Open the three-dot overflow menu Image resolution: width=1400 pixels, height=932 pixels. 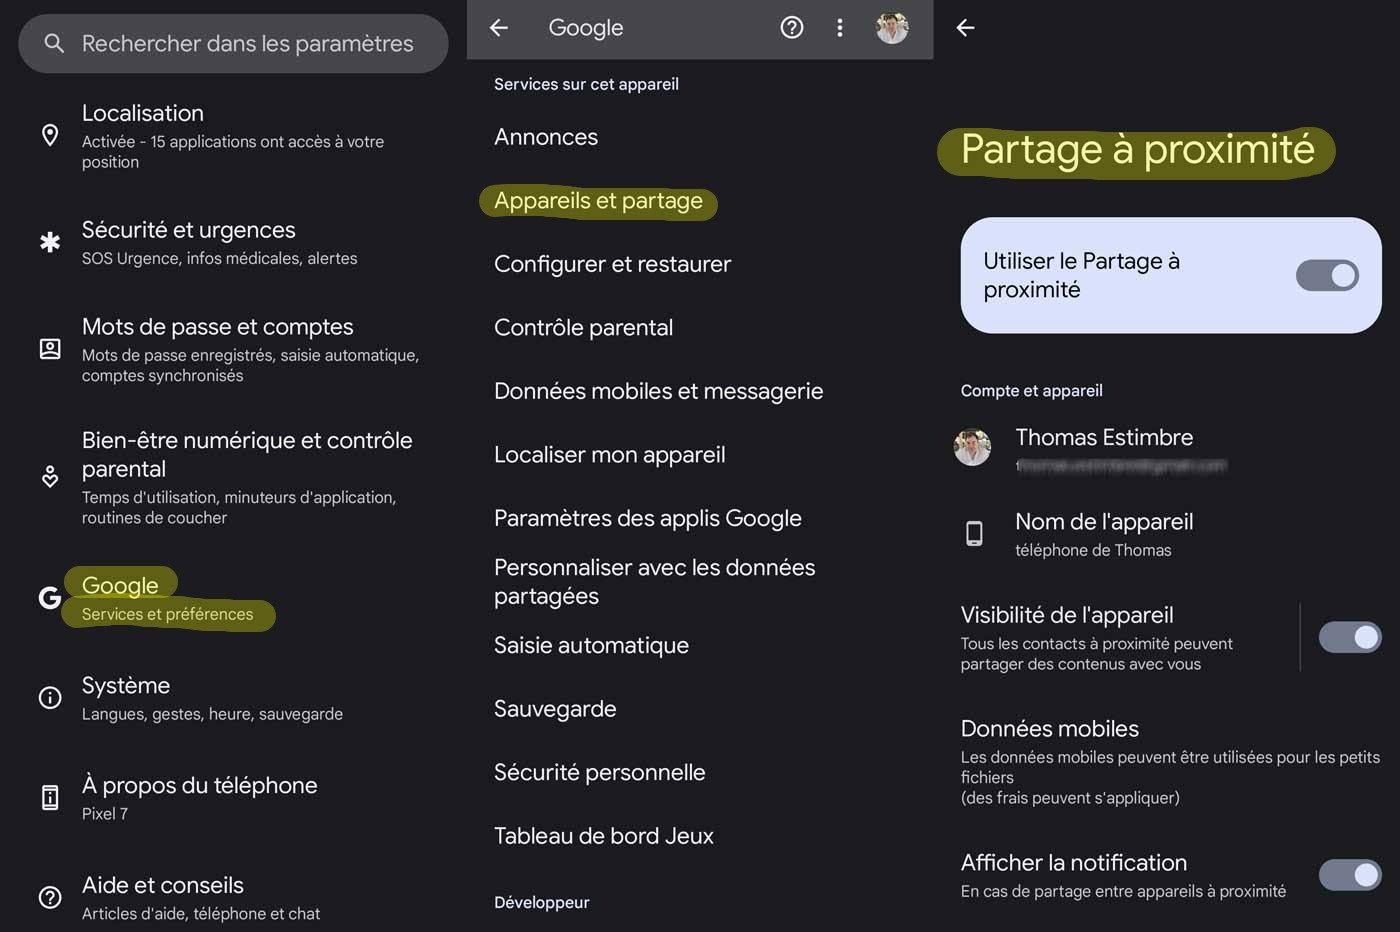840,28
